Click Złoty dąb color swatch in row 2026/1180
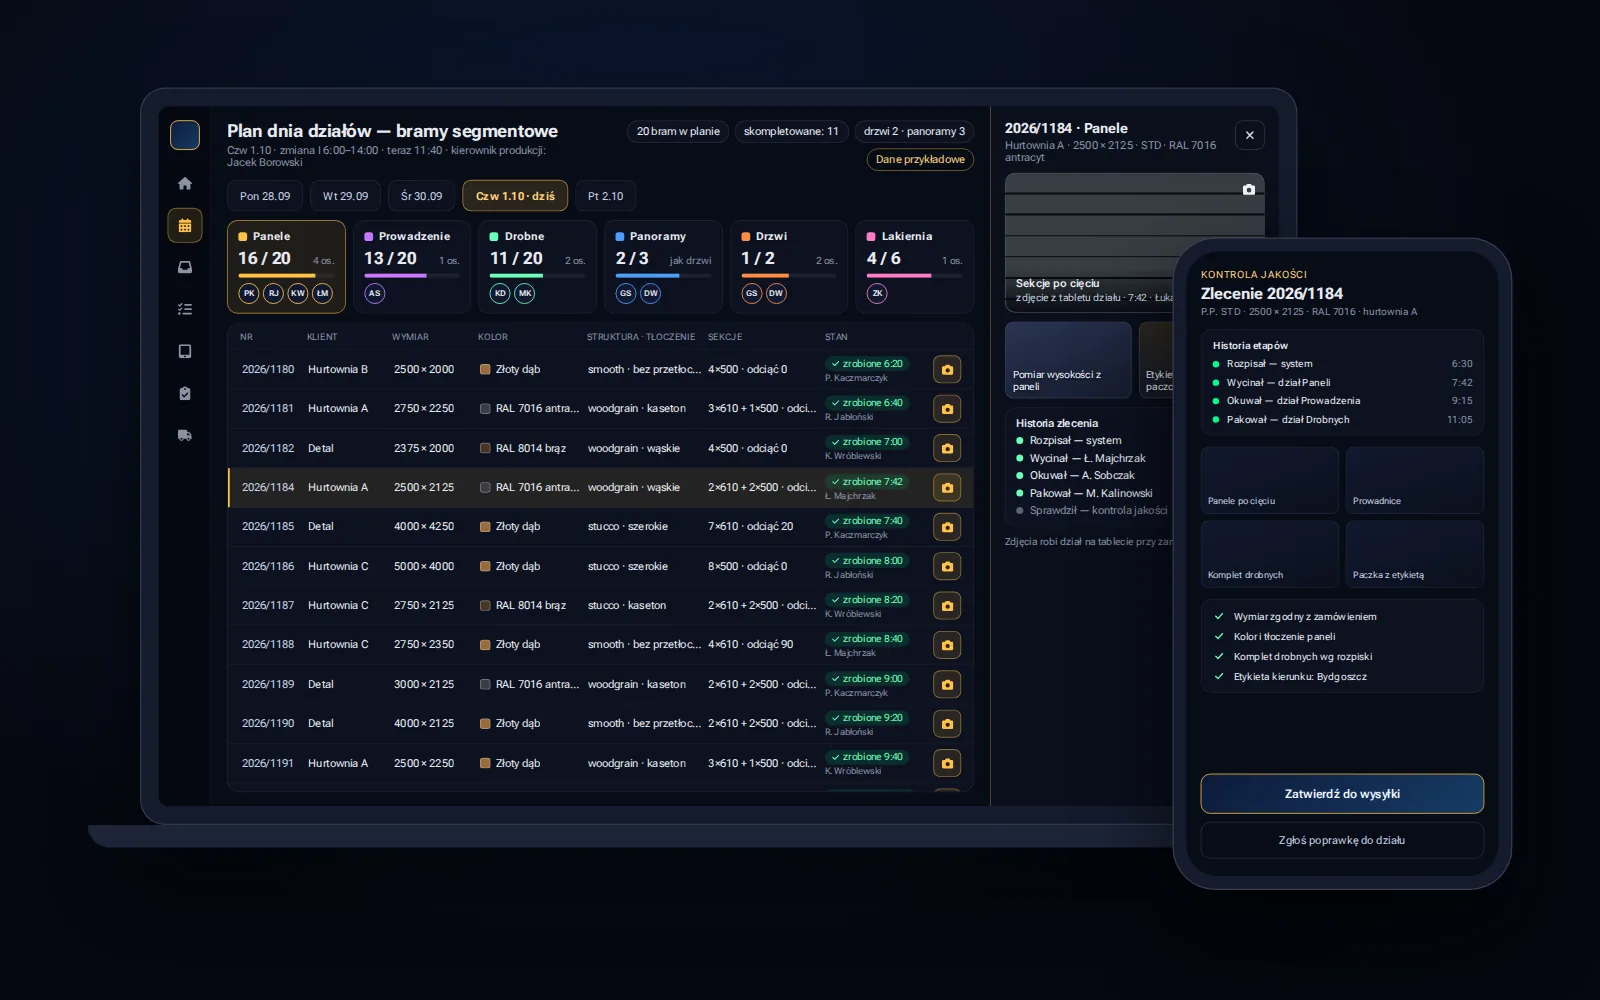Screen dimensions: 1600x1000 pyautogui.click(x=485, y=369)
